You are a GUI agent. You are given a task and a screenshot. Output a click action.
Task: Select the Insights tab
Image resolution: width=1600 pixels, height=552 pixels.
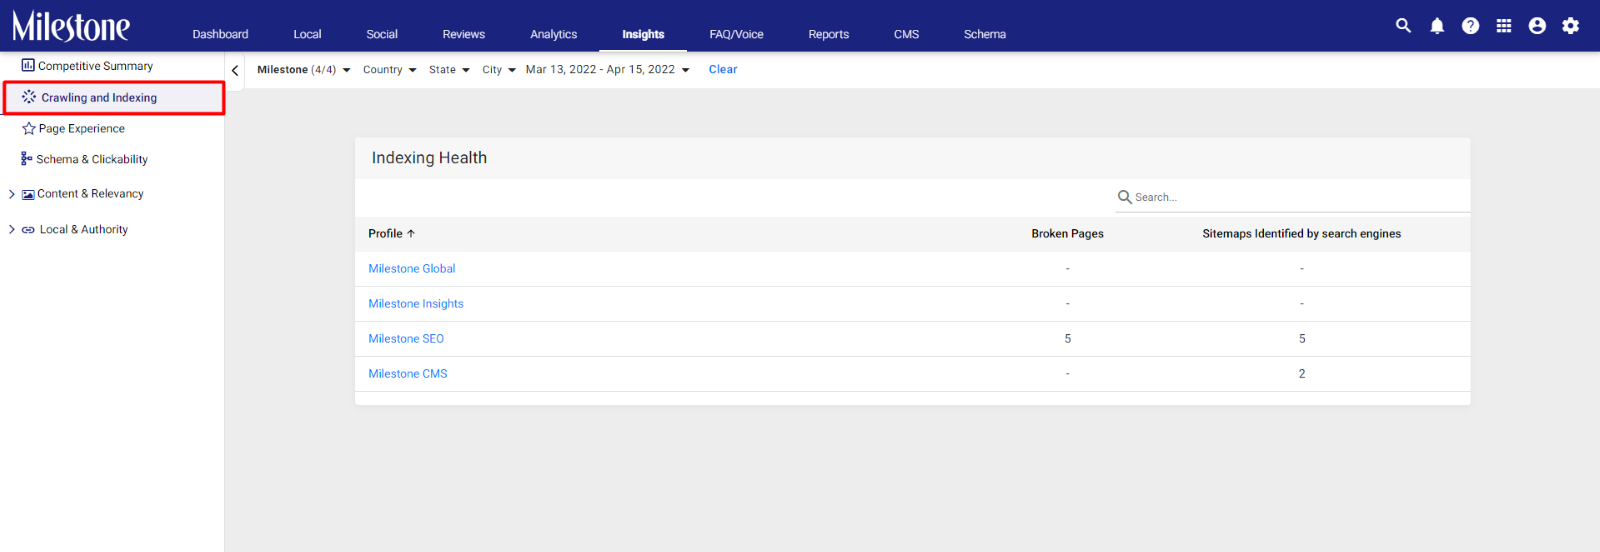(643, 34)
